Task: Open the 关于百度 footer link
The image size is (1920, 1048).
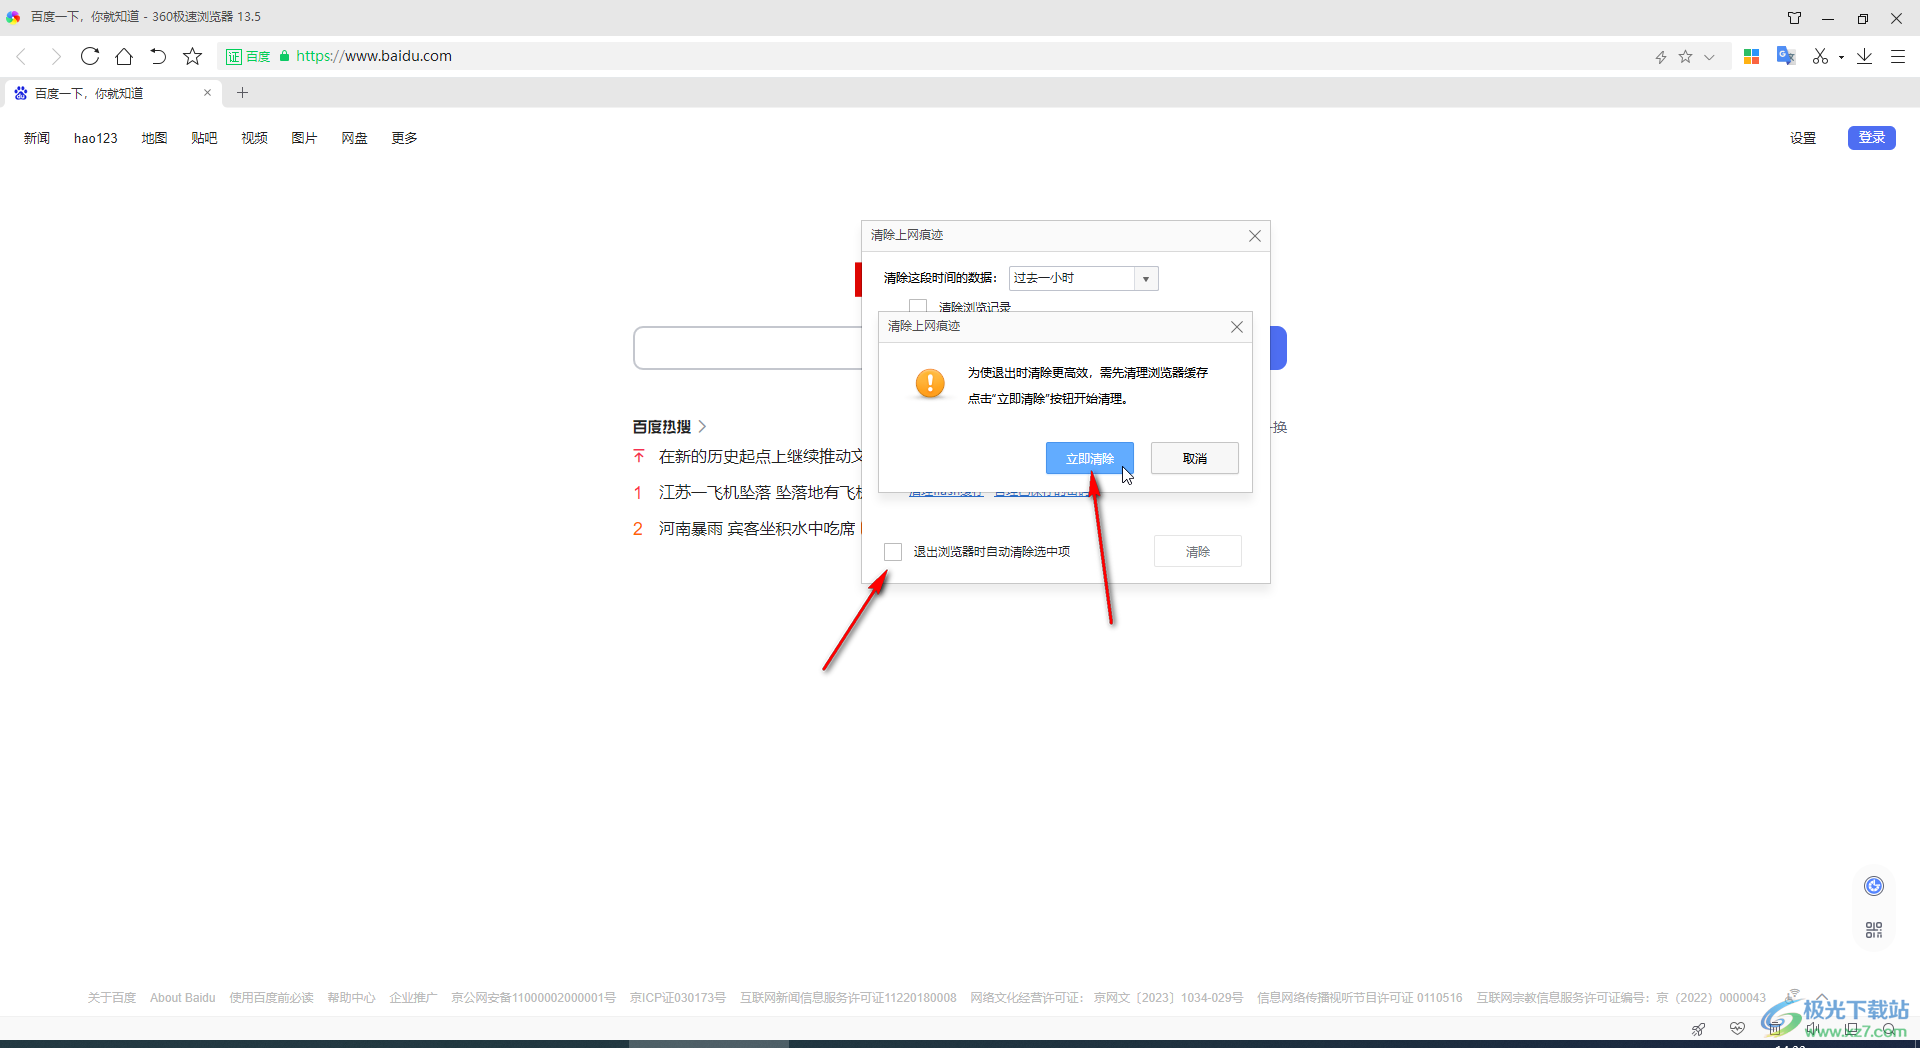Action: pos(112,998)
